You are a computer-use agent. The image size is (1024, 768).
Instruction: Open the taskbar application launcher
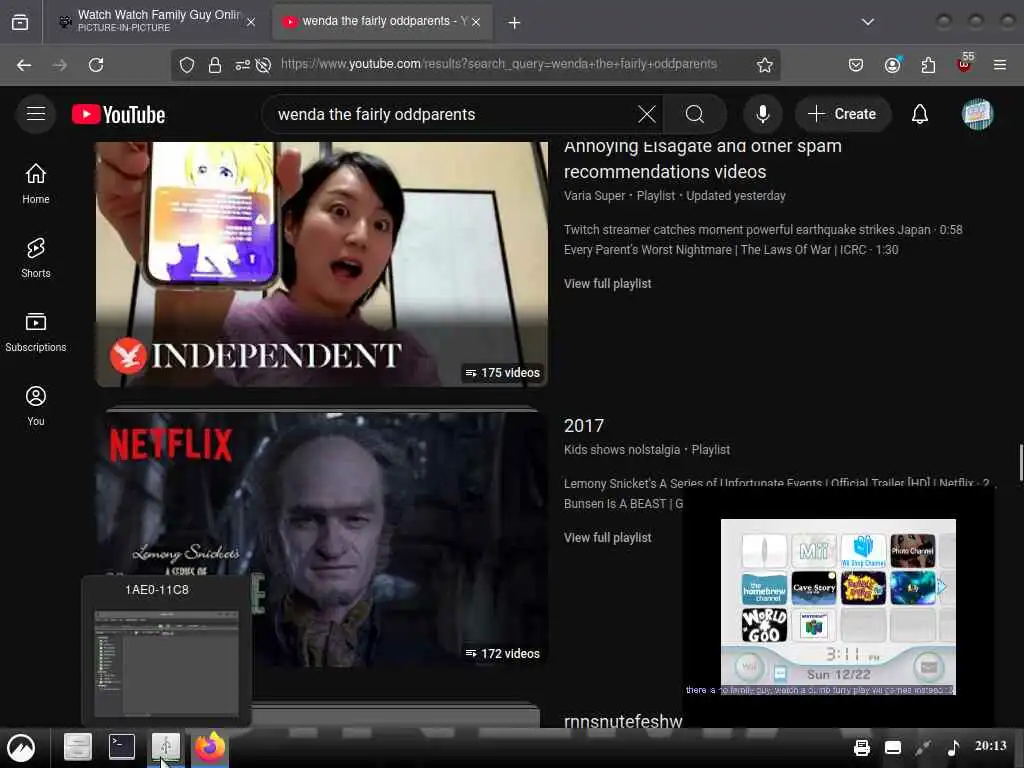(x=21, y=747)
